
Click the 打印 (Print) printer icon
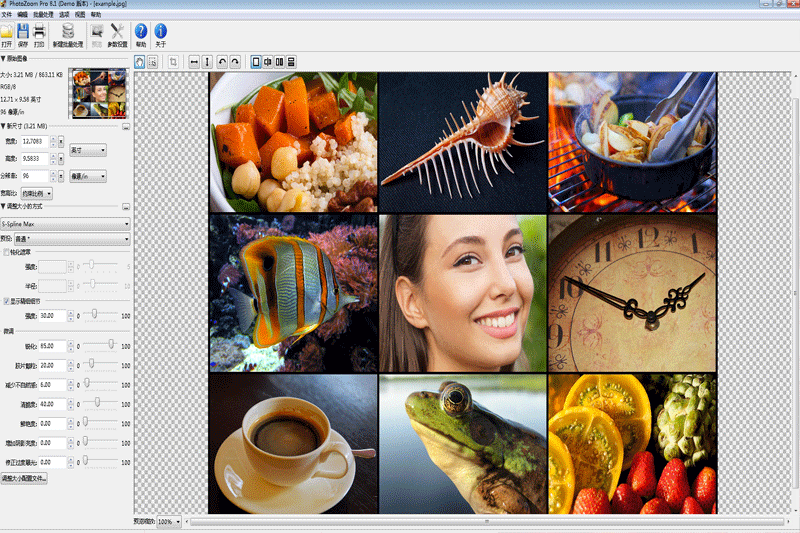[39, 34]
